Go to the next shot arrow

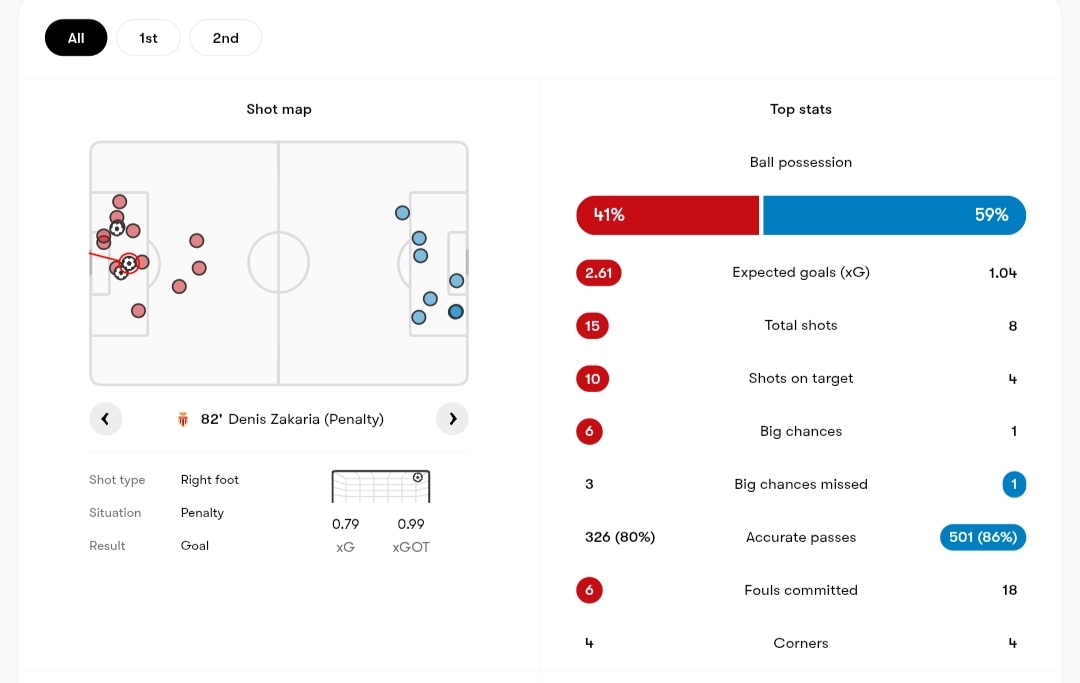452,419
